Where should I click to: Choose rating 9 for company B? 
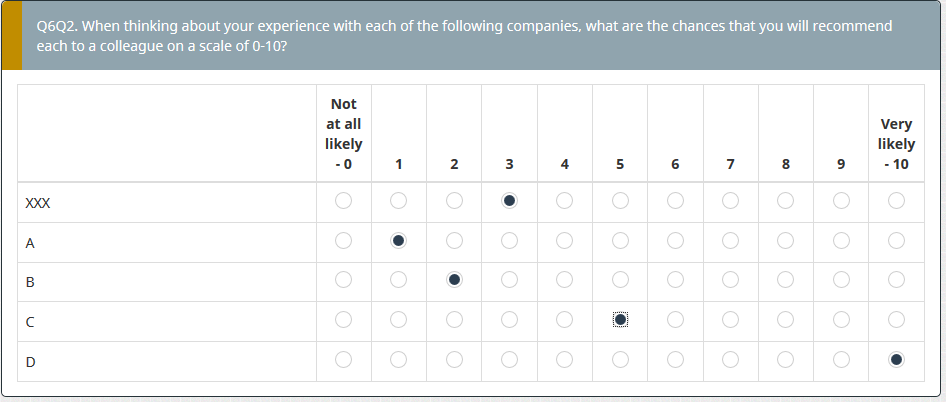841,280
